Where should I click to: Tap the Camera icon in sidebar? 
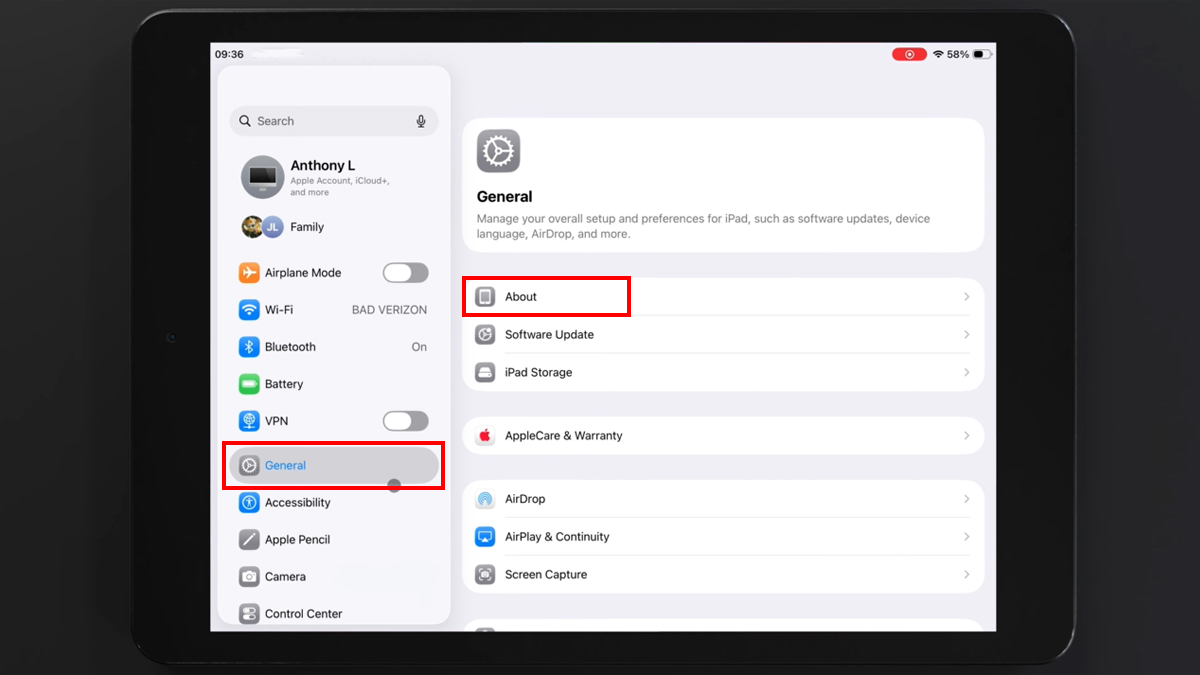[x=249, y=577]
